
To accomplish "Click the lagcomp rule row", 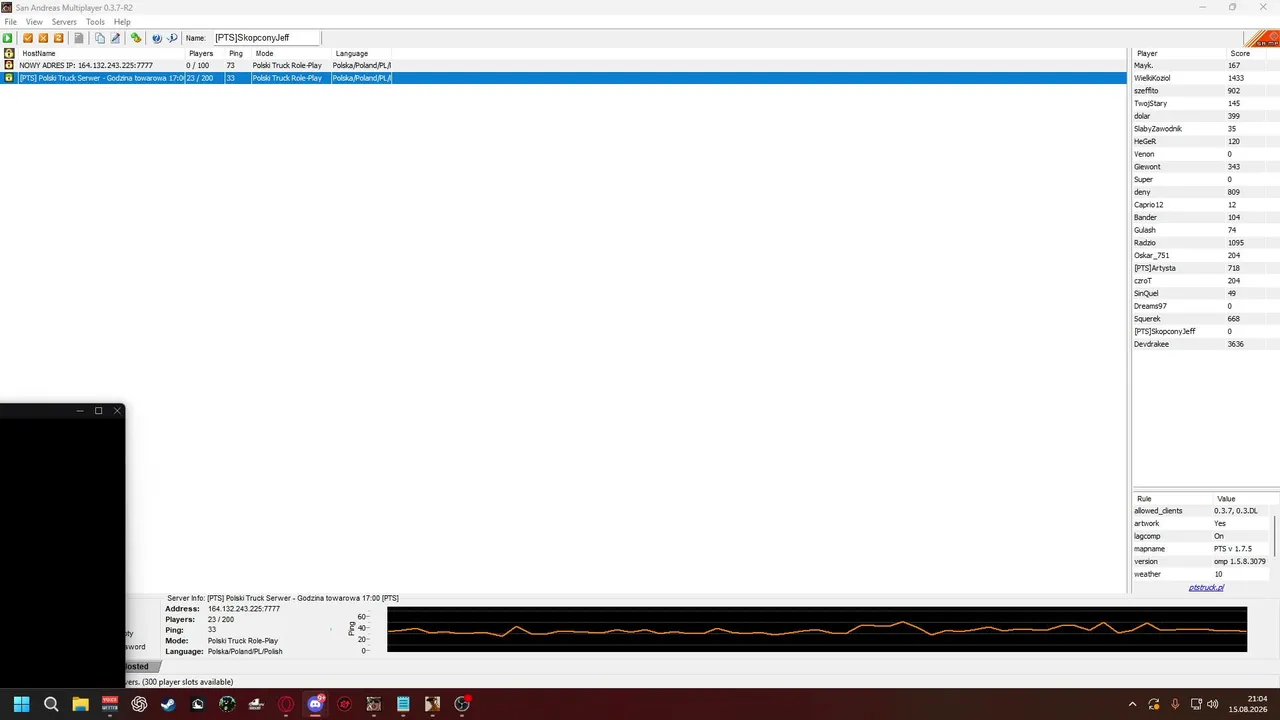I will pos(1201,536).
